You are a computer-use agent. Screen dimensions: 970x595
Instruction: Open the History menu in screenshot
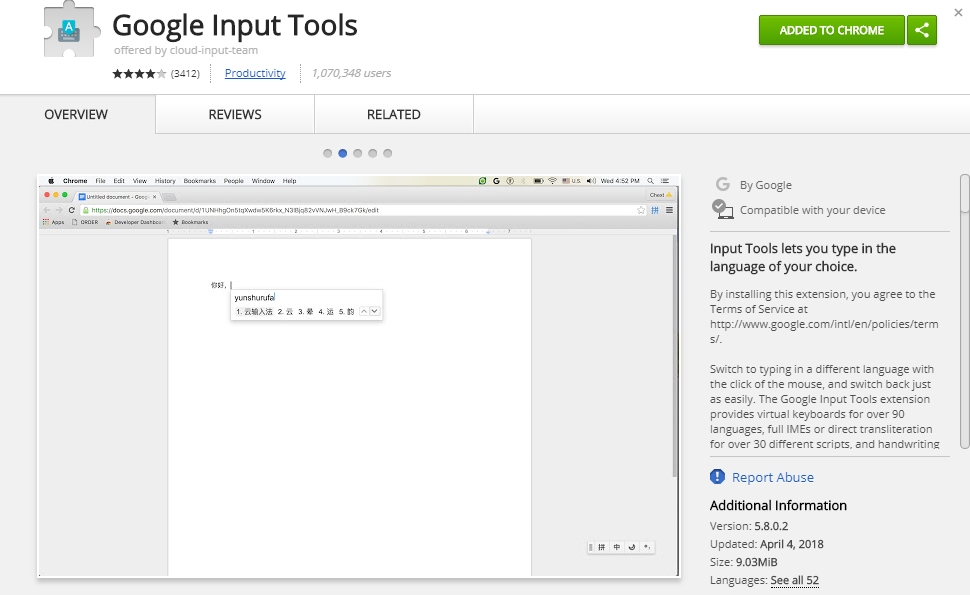click(165, 181)
